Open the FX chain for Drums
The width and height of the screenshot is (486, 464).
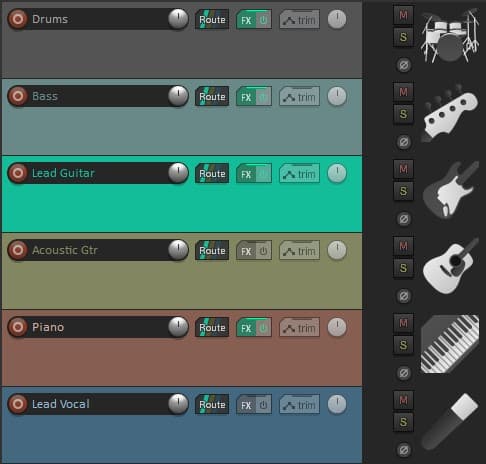click(246, 20)
